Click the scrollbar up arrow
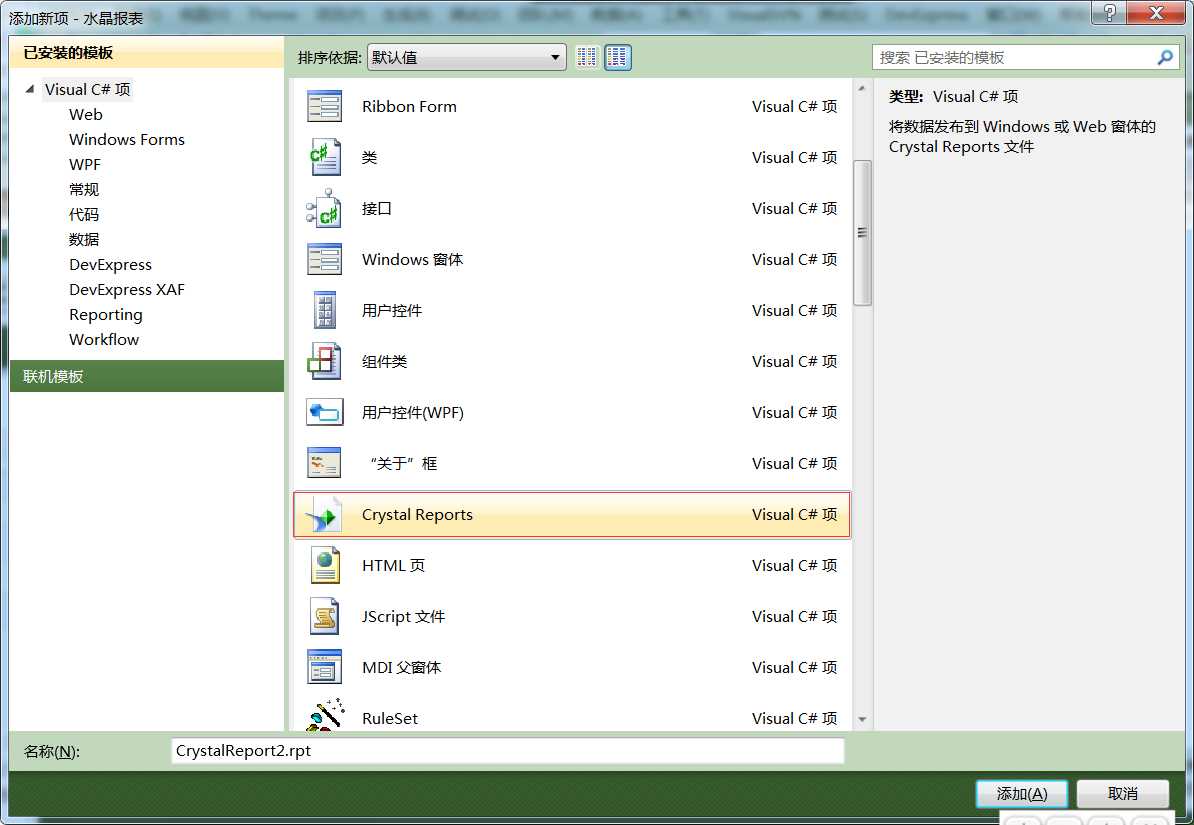This screenshot has width=1194, height=825. point(862,88)
